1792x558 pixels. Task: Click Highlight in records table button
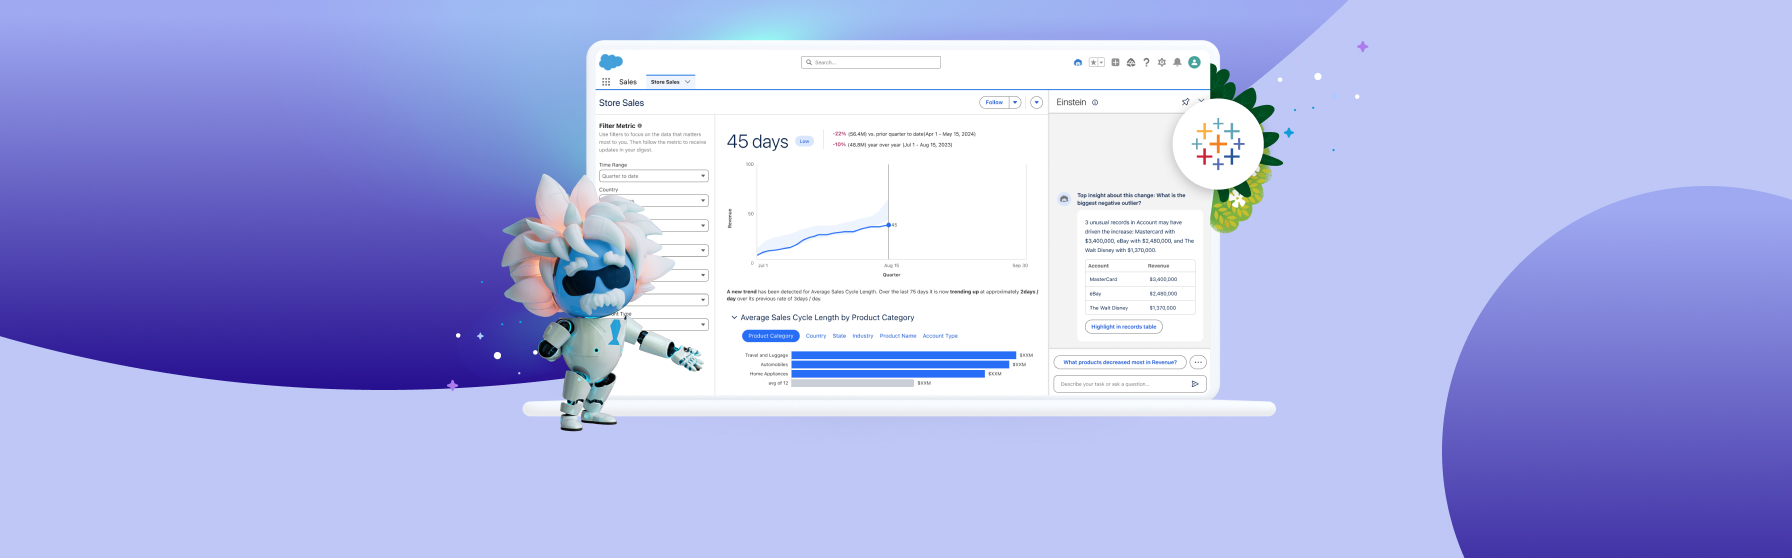click(1124, 327)
